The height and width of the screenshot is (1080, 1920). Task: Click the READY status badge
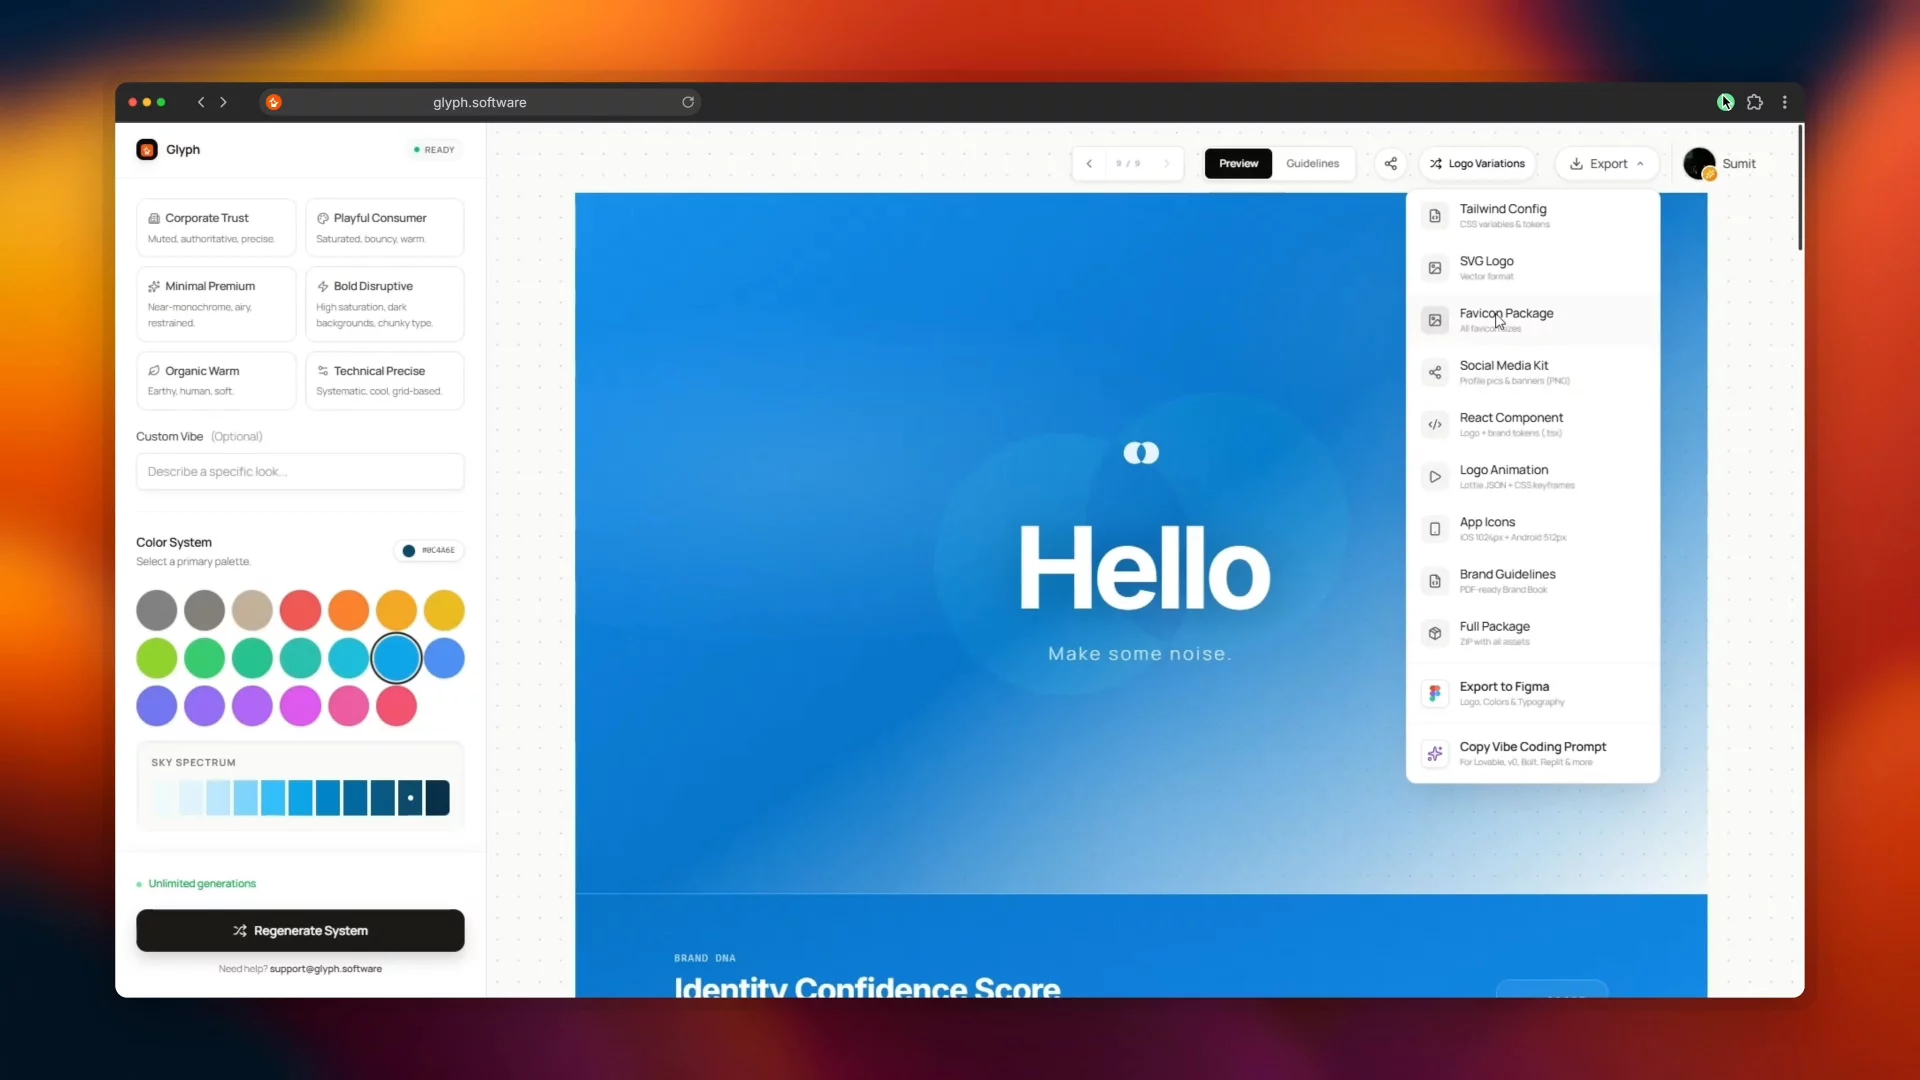434,150
